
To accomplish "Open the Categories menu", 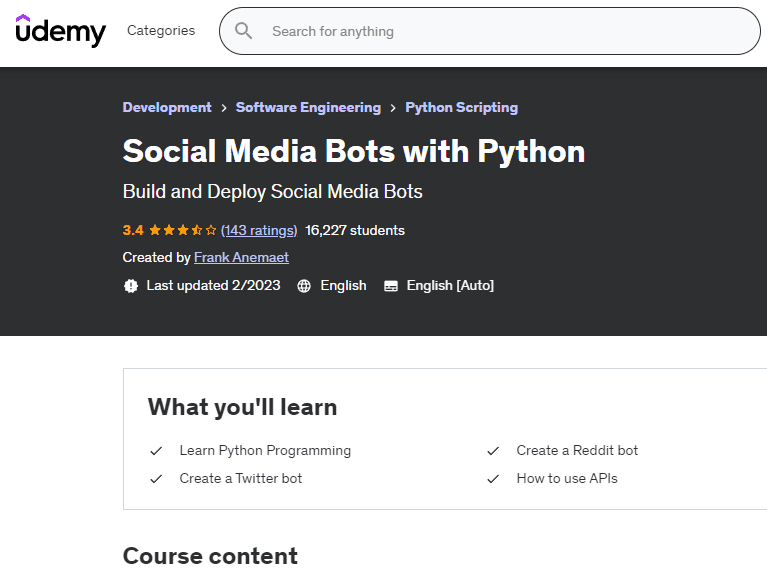I will coord(161,31).
